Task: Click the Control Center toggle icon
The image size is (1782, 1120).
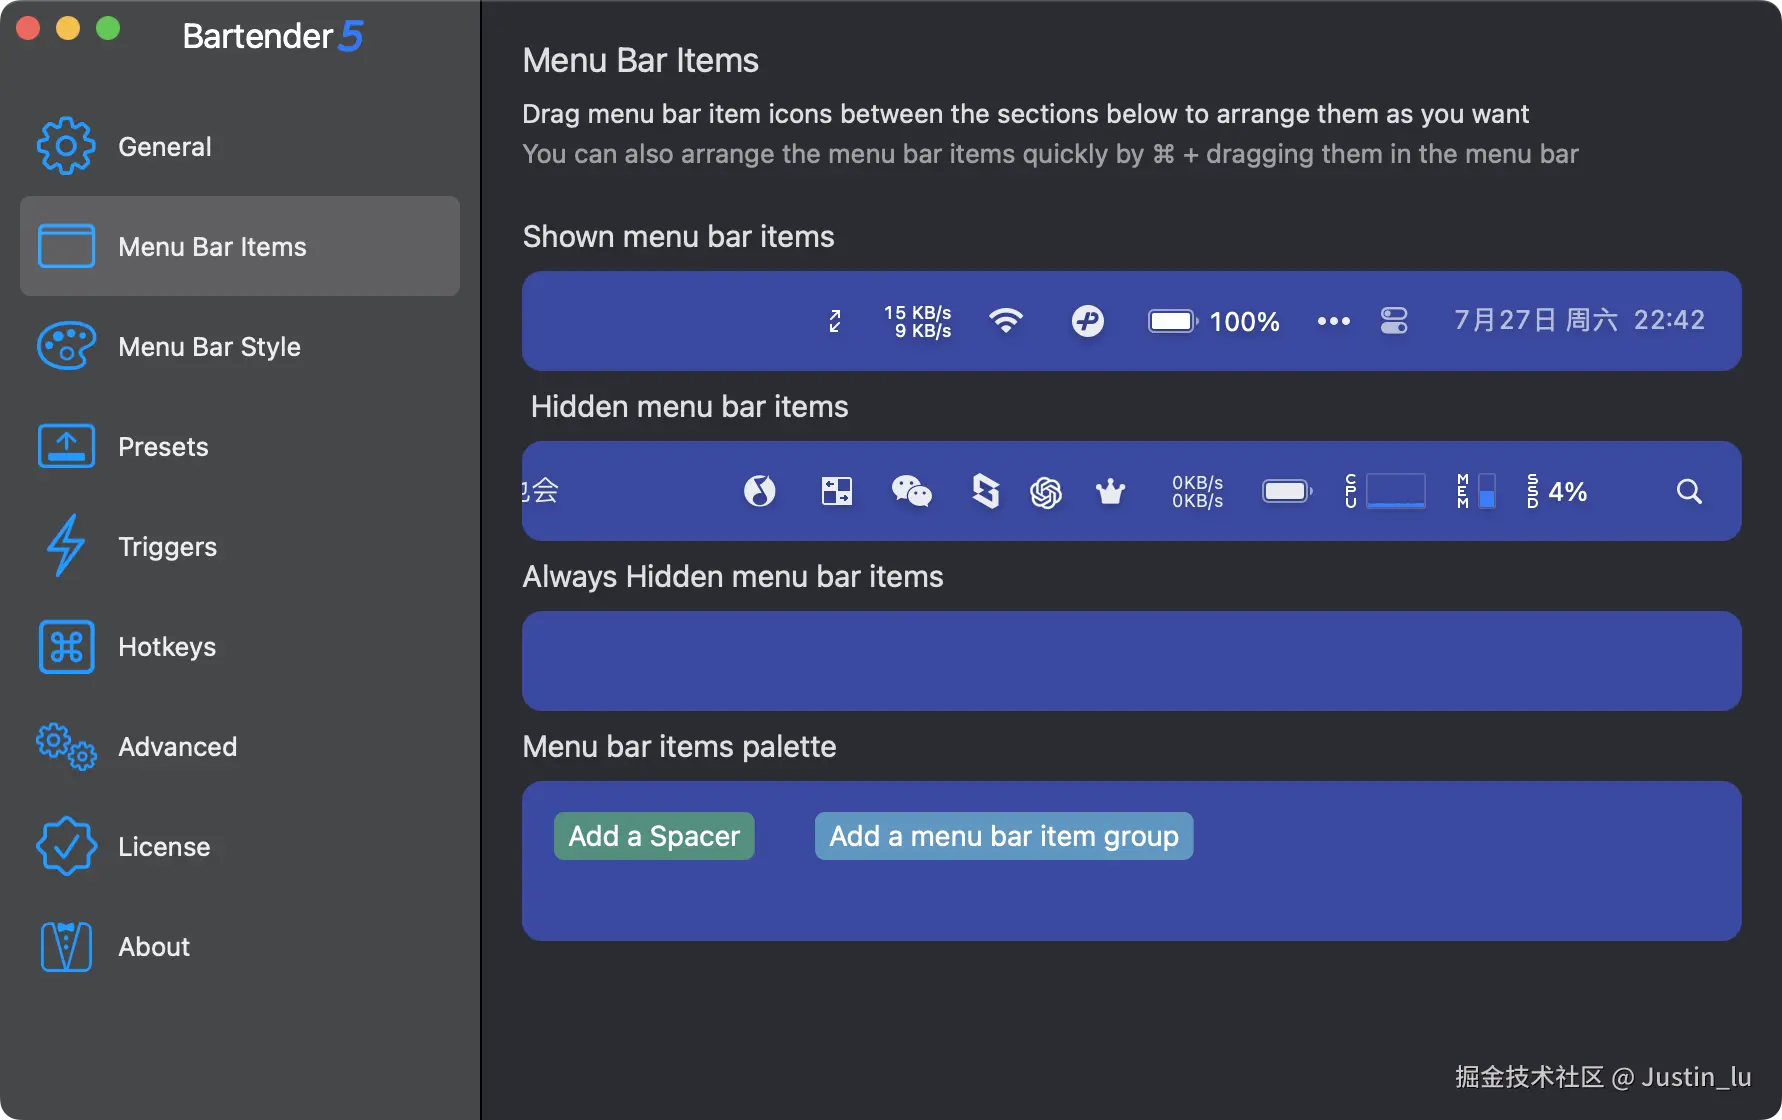Action: [1394, 321]
